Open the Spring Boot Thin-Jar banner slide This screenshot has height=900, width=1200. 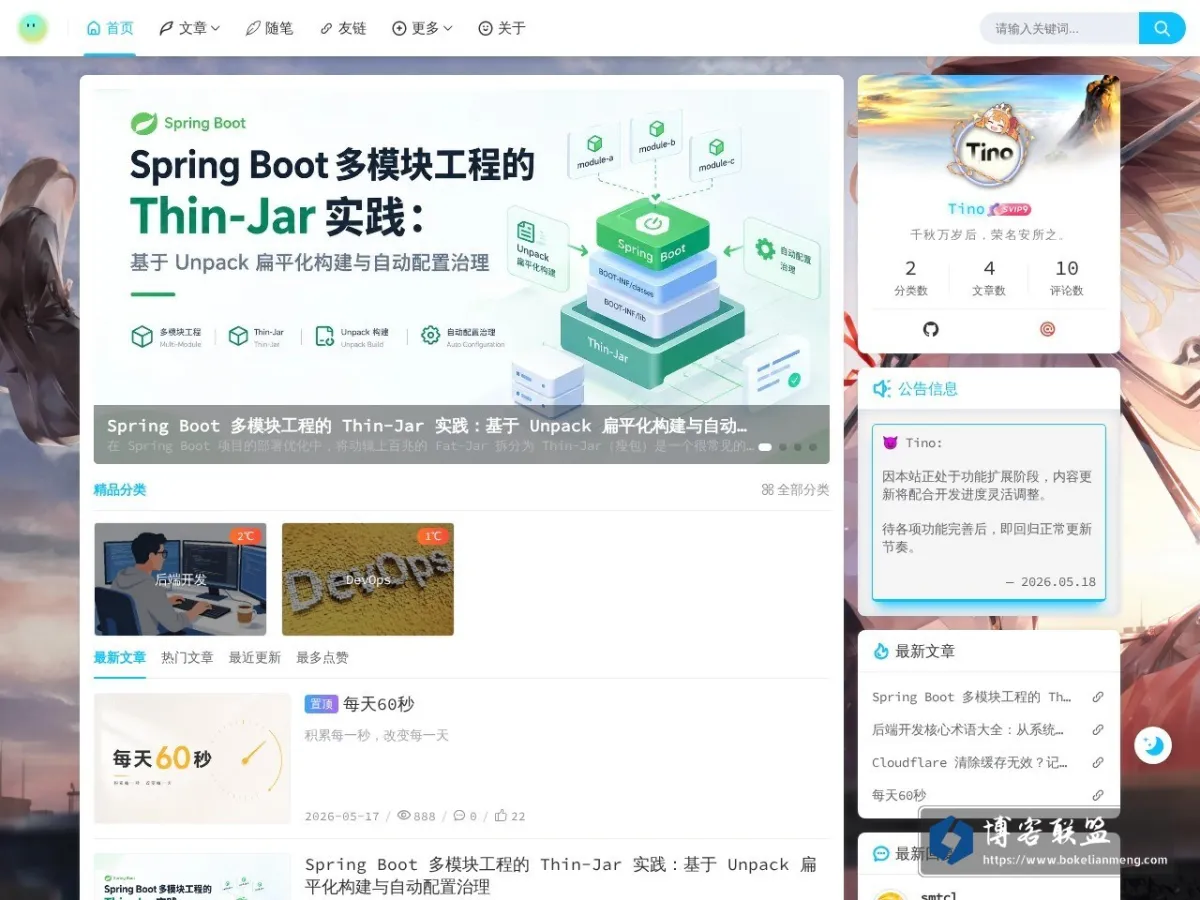(x=461, y=276)
